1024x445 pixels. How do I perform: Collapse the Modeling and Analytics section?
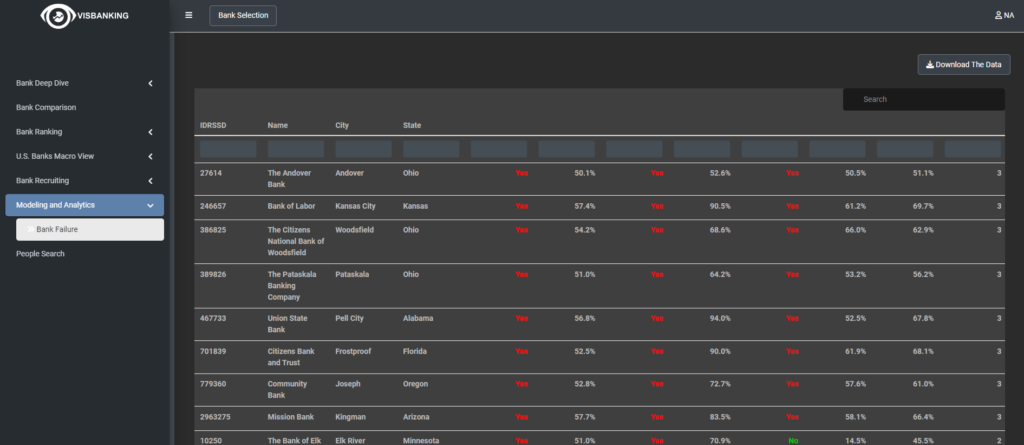(x=150, y=205)
